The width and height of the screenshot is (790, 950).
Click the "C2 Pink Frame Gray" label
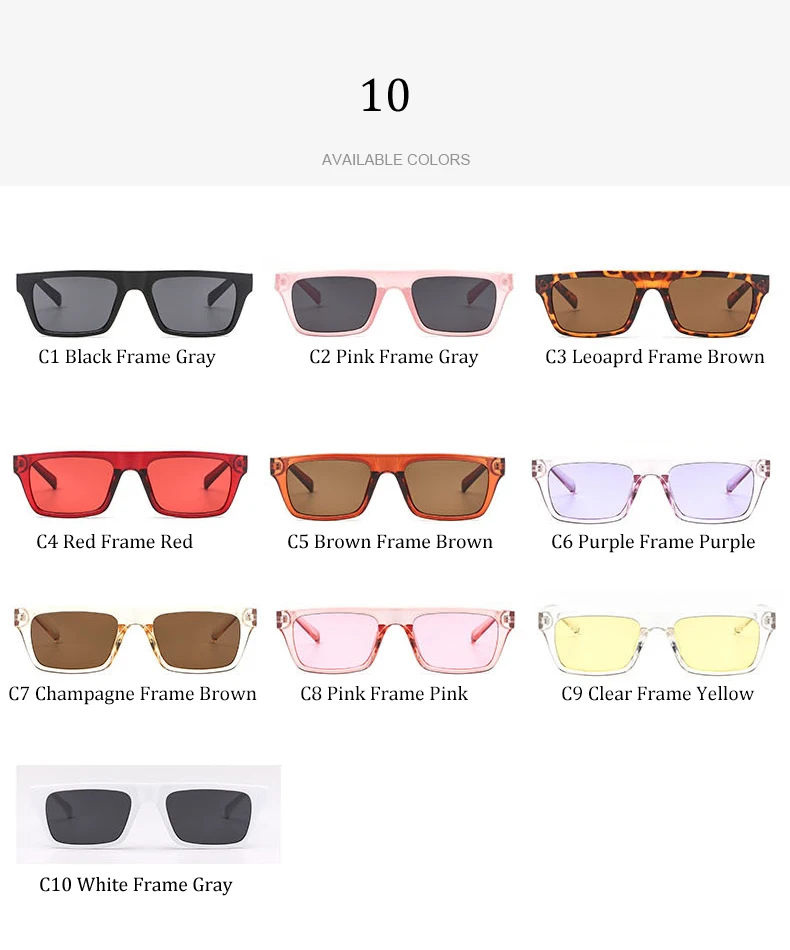pos(394,357)
